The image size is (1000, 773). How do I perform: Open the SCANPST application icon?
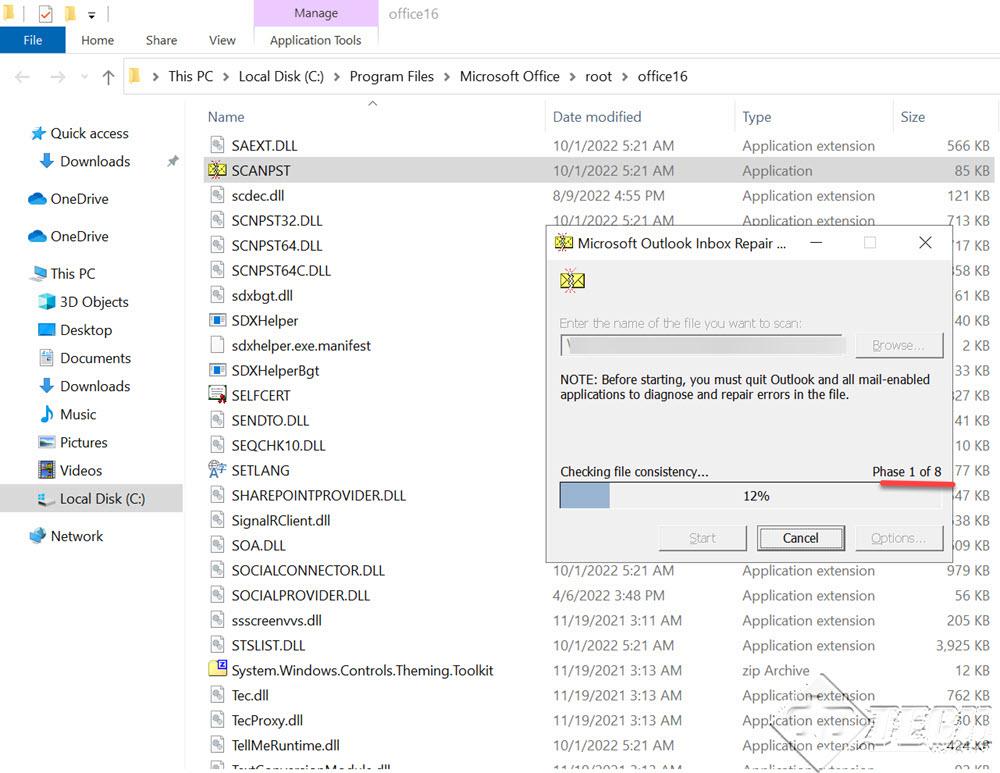click(217, 170)
